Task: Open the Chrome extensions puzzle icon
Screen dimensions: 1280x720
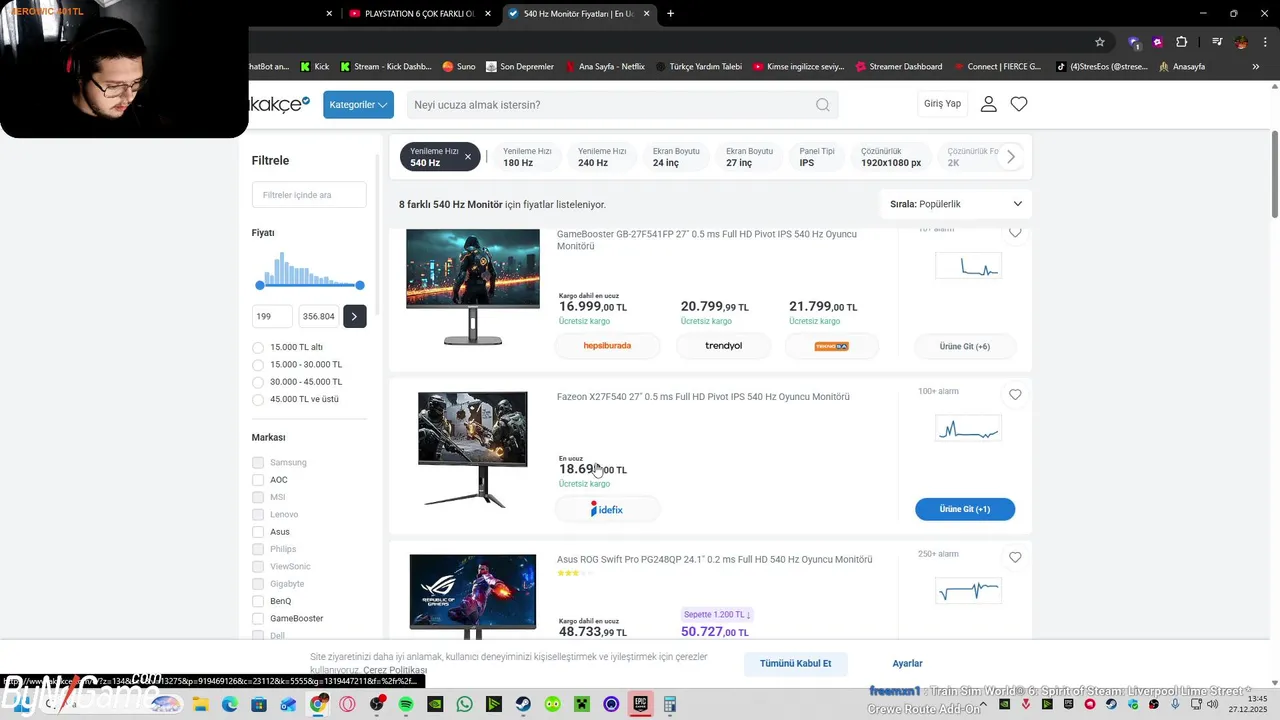Action: [x=1182, y=42]
